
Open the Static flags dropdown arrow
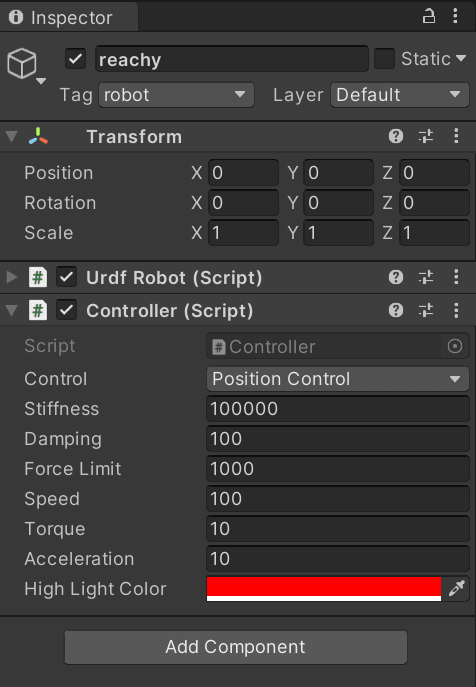[x=461, y=58]
